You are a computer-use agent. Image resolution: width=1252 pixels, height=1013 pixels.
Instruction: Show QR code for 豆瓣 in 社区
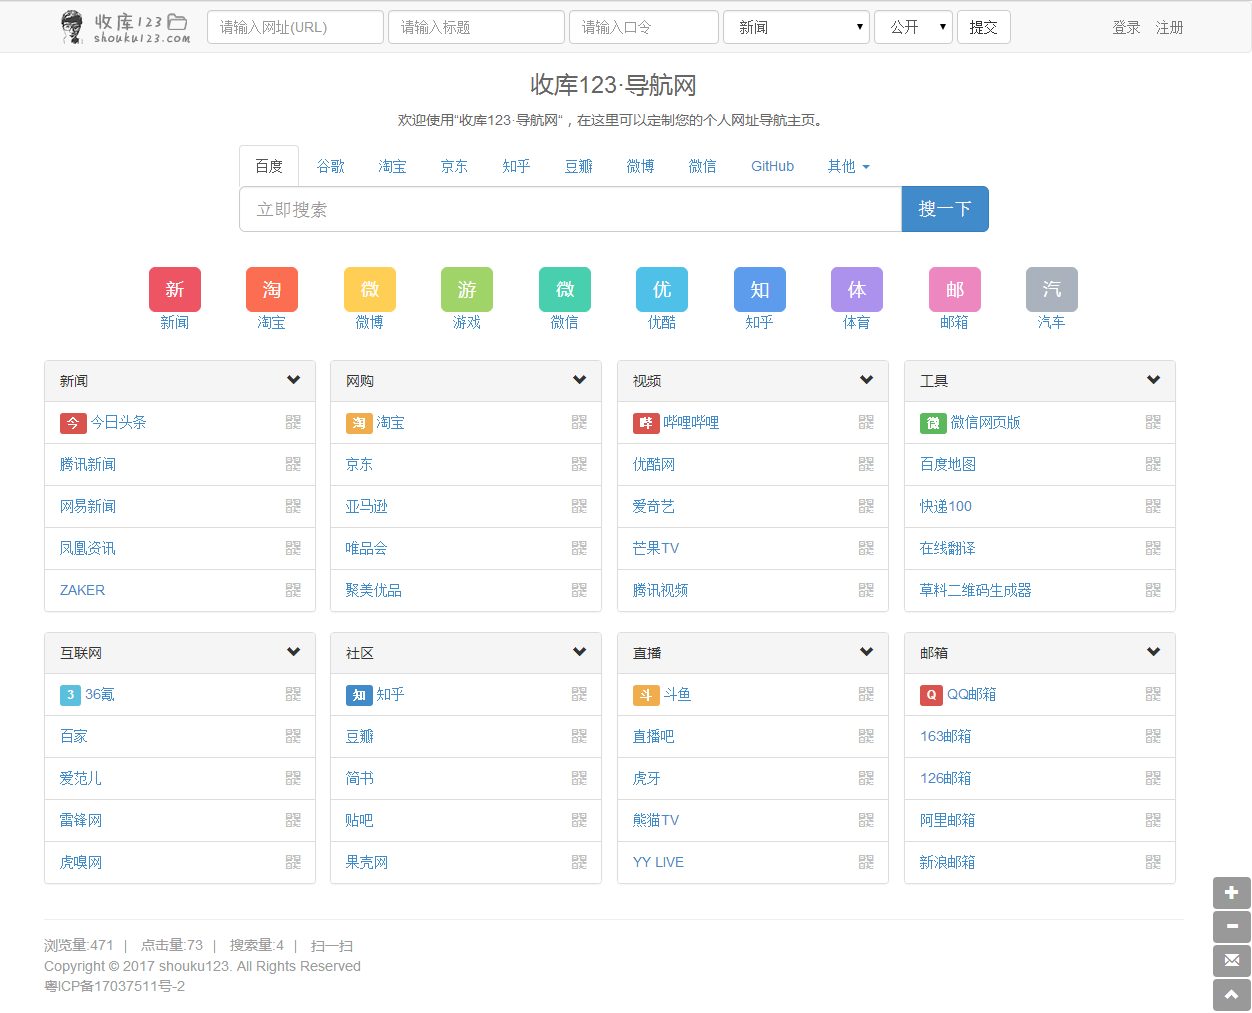pos(579,736)
